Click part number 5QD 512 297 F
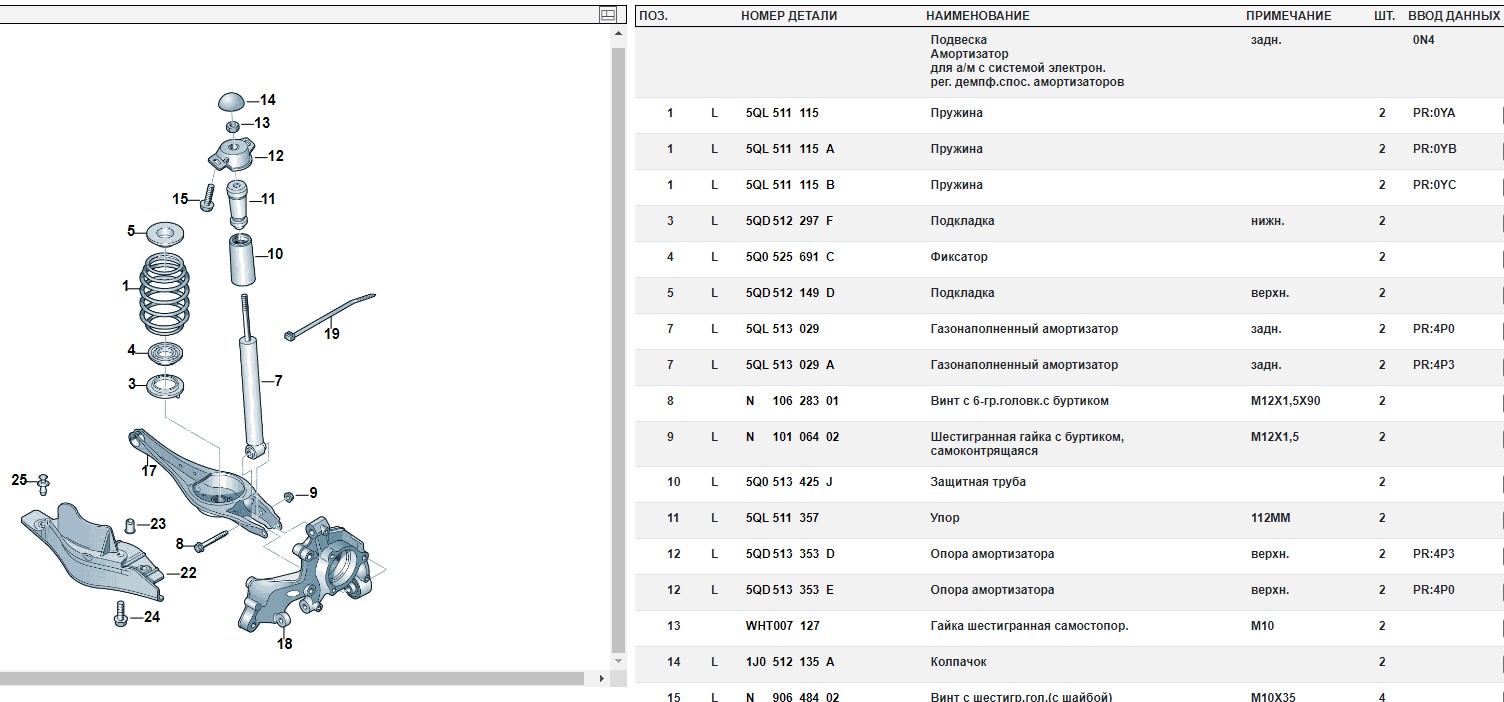 pos(790,221)
